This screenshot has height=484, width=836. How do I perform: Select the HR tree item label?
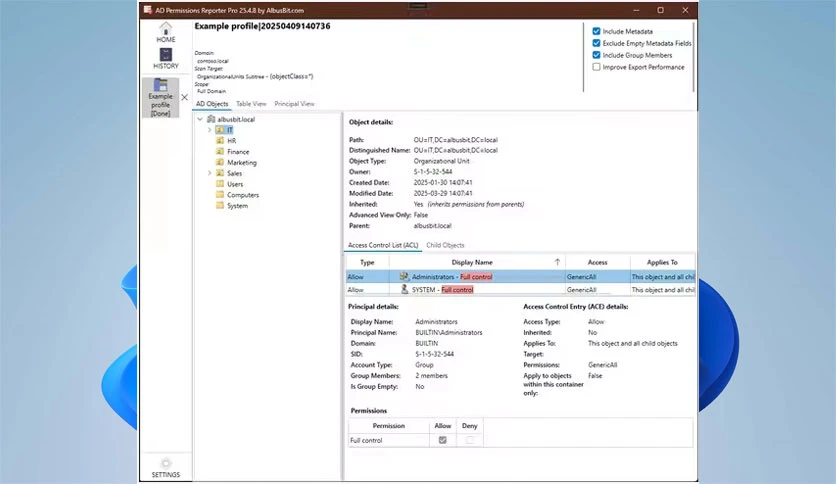click(x=231, y=141)
